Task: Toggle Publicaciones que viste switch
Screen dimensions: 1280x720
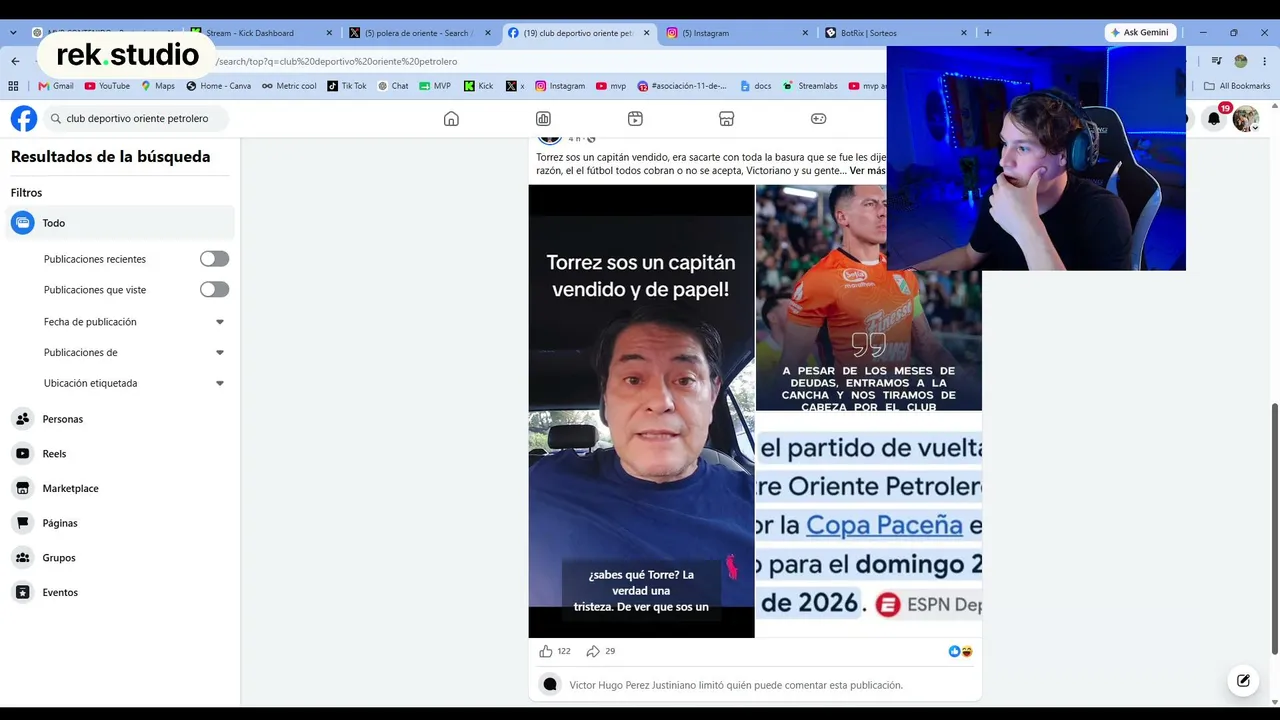Action: point(214,289)
